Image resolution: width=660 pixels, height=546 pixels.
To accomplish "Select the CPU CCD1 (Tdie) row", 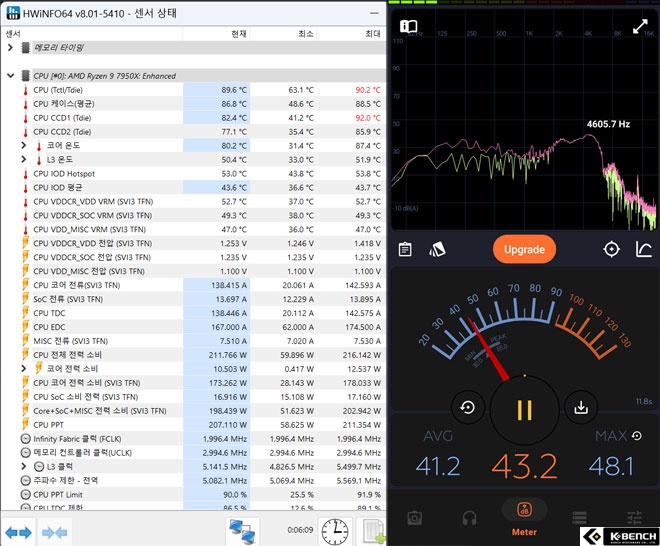I will point(193,117).
